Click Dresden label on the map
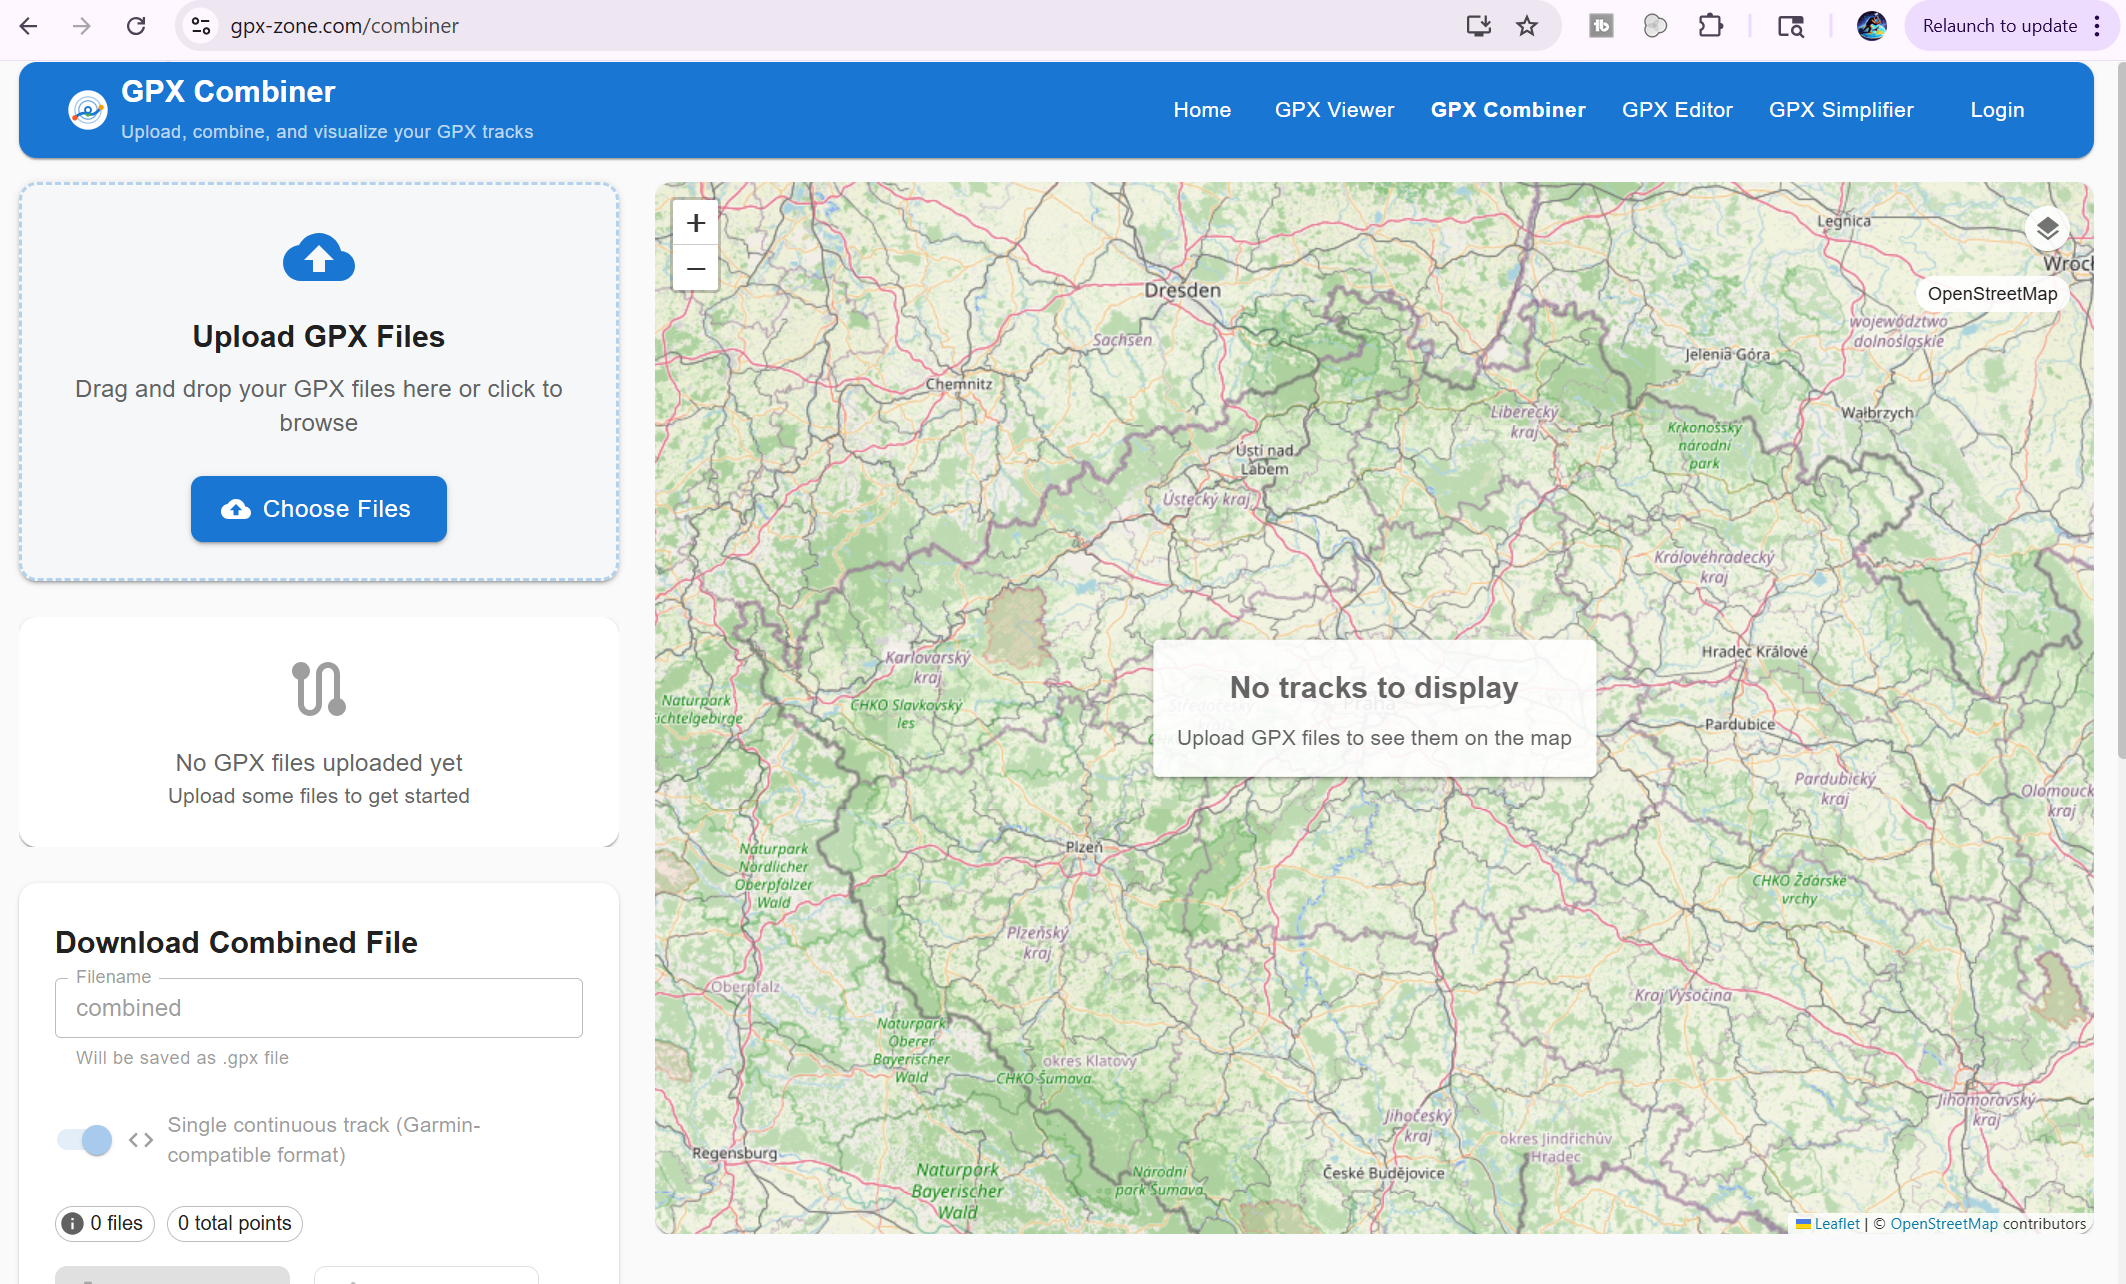This screenshot has height=1284, width=2126. point(1182,291)
